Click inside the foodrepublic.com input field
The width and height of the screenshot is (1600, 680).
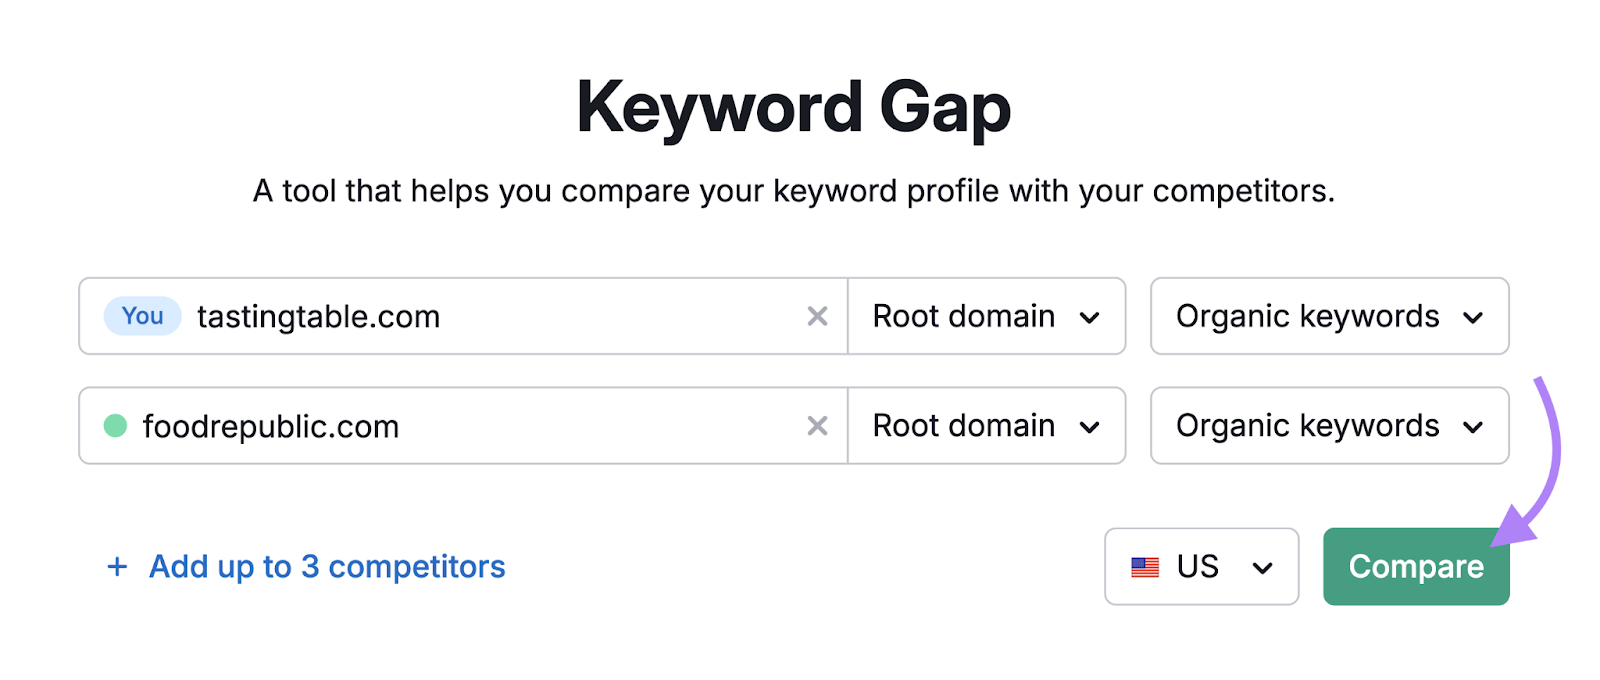(x=450, y=426)
